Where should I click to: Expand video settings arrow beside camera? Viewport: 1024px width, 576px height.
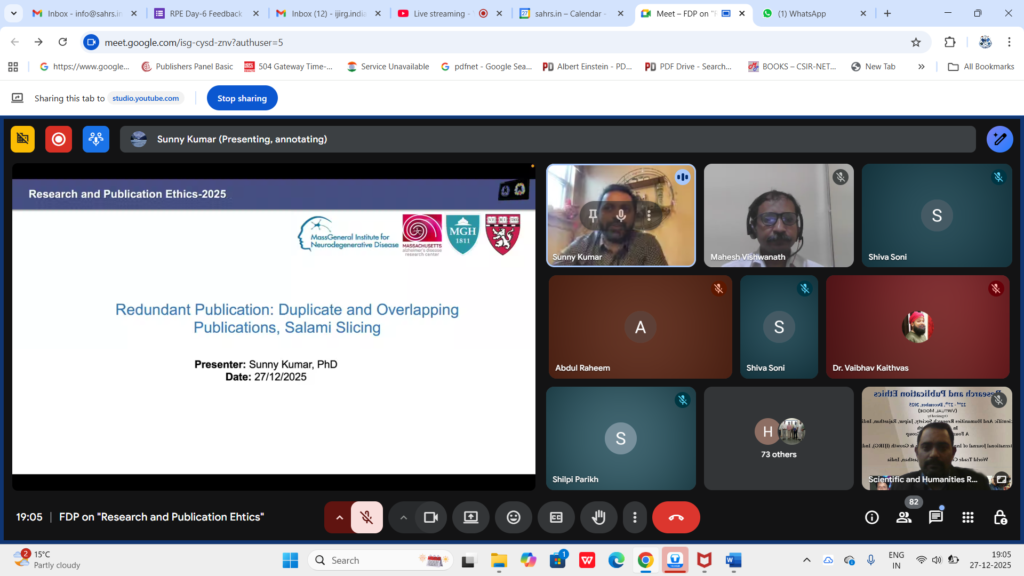pyautogui.click(x=404, y=517)
